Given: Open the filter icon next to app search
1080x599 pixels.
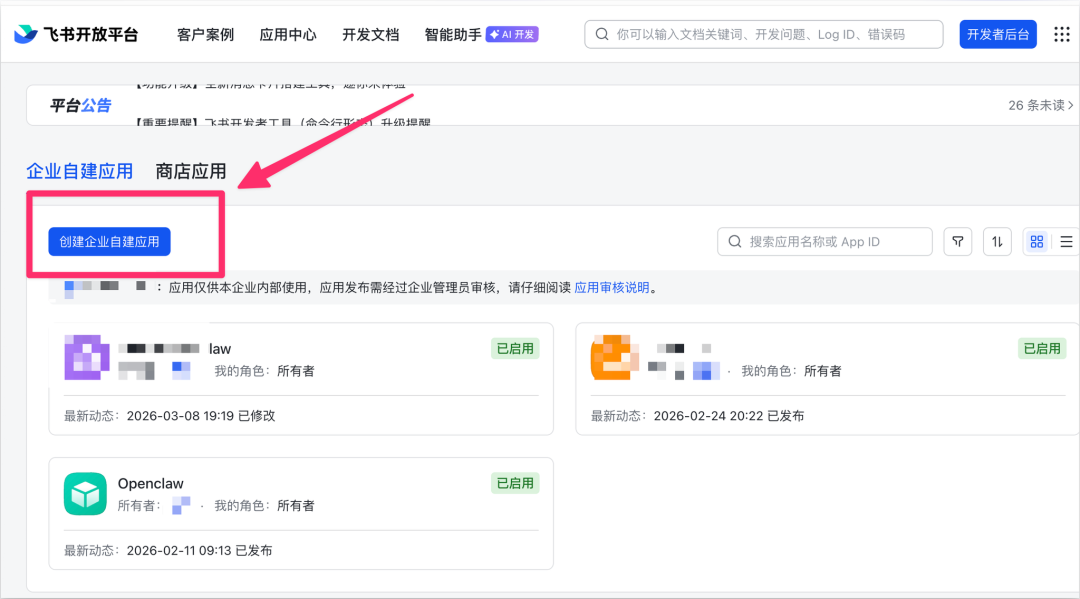Looking at the screenshot, I should pos(957,241).
